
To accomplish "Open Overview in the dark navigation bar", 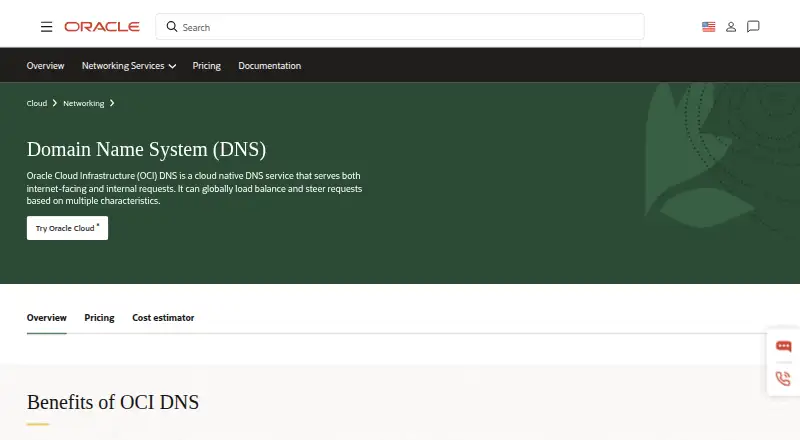I will 45,66.
